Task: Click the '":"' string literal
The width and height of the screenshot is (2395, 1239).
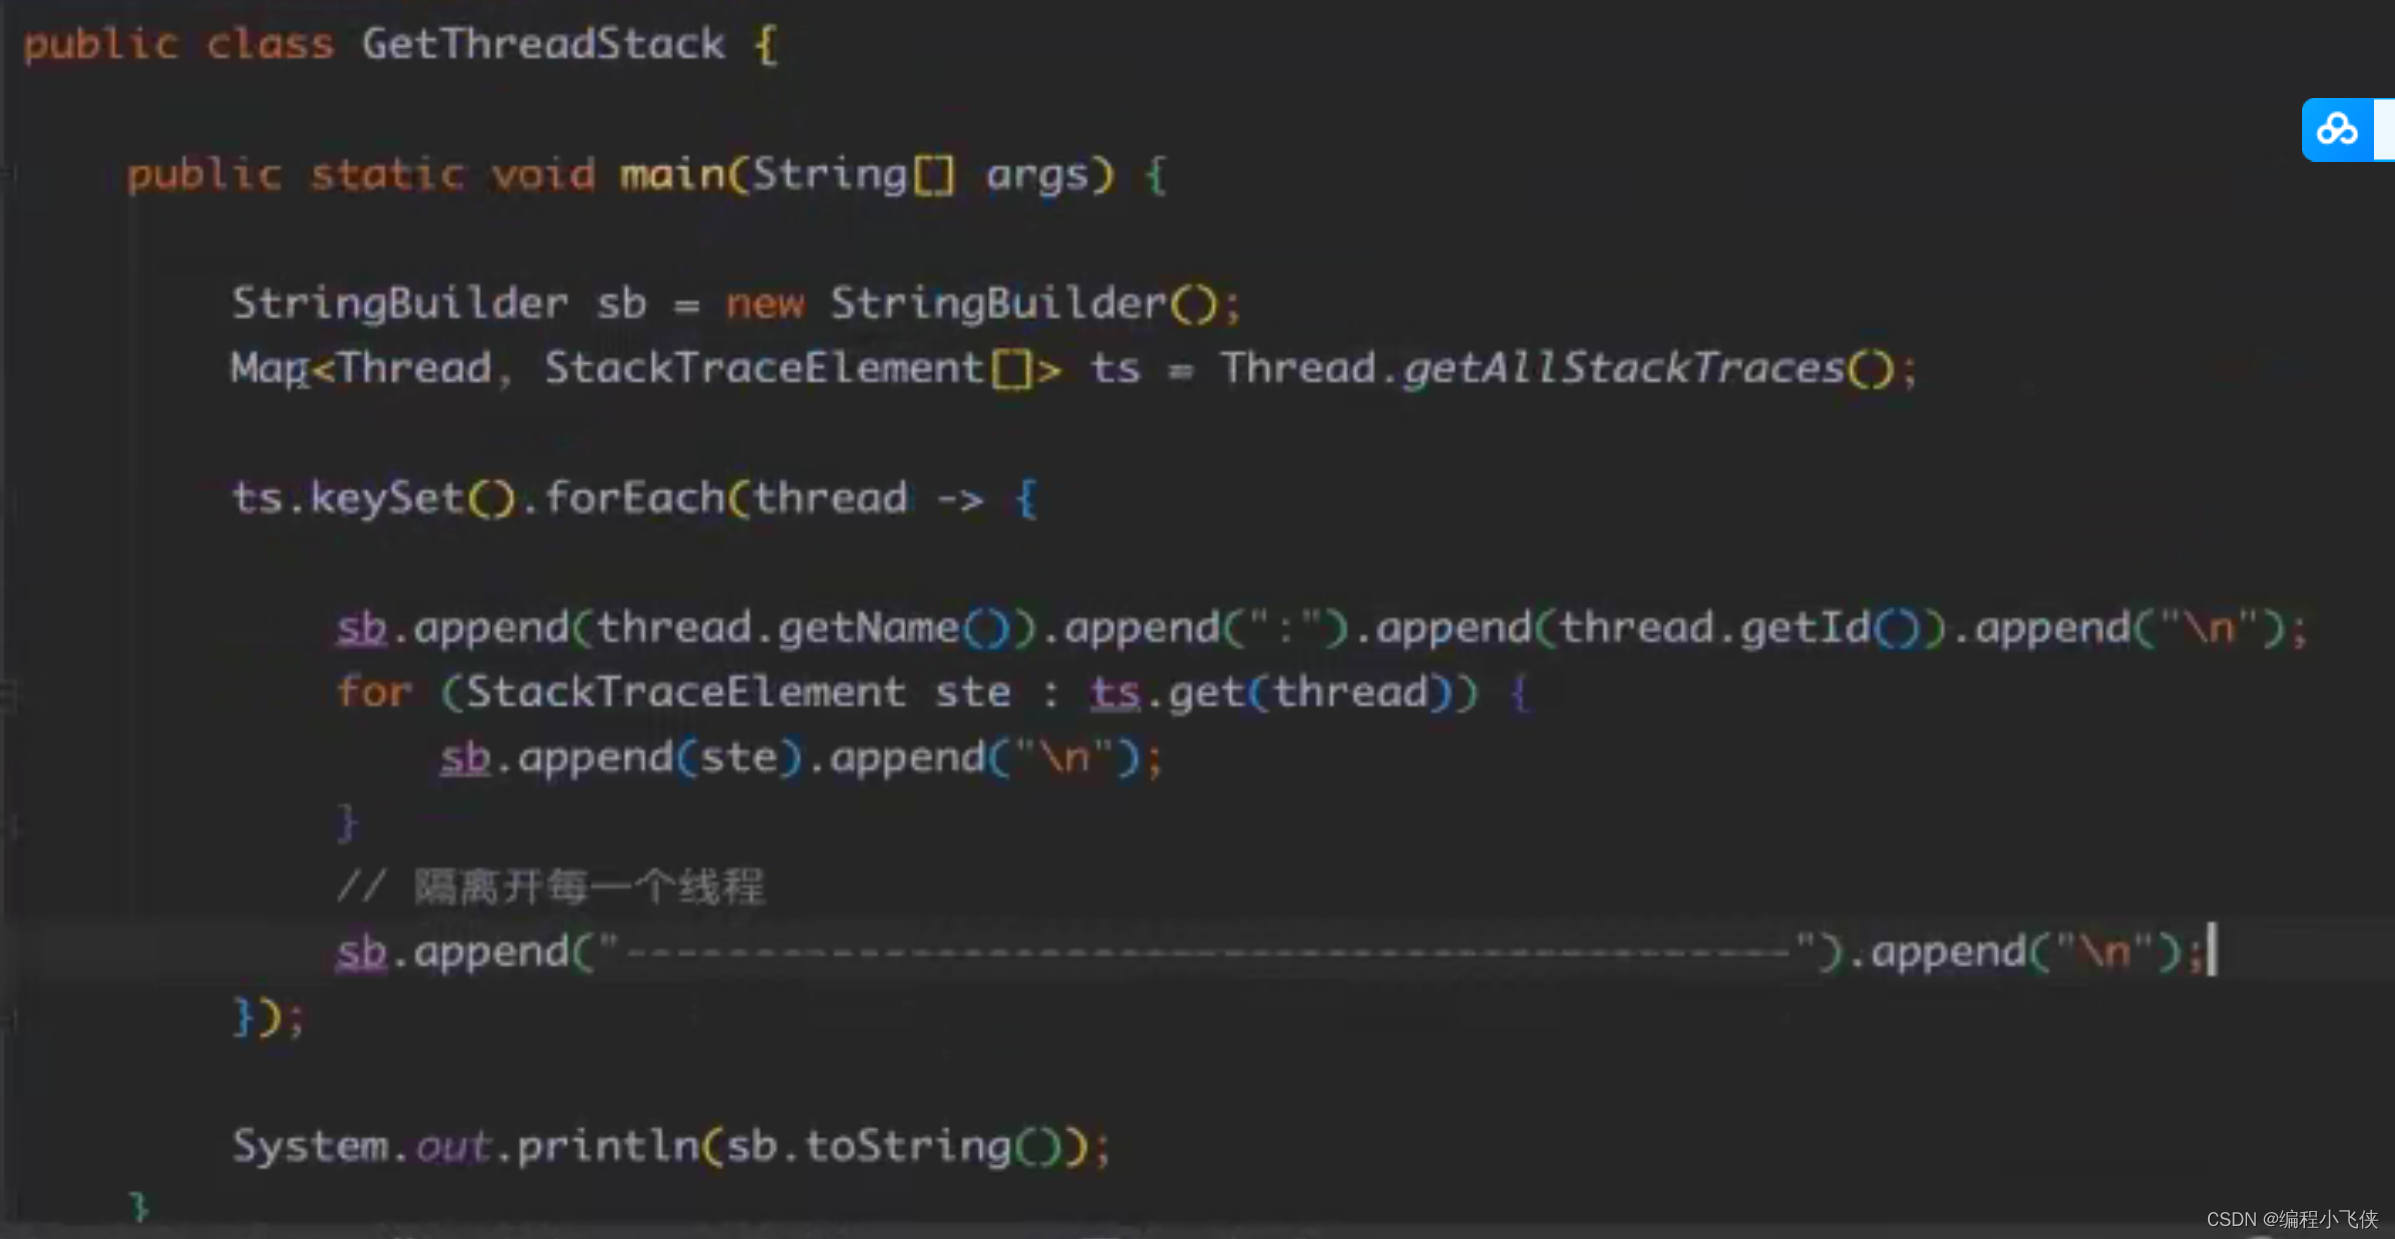Action: (x=1285, y=629)
